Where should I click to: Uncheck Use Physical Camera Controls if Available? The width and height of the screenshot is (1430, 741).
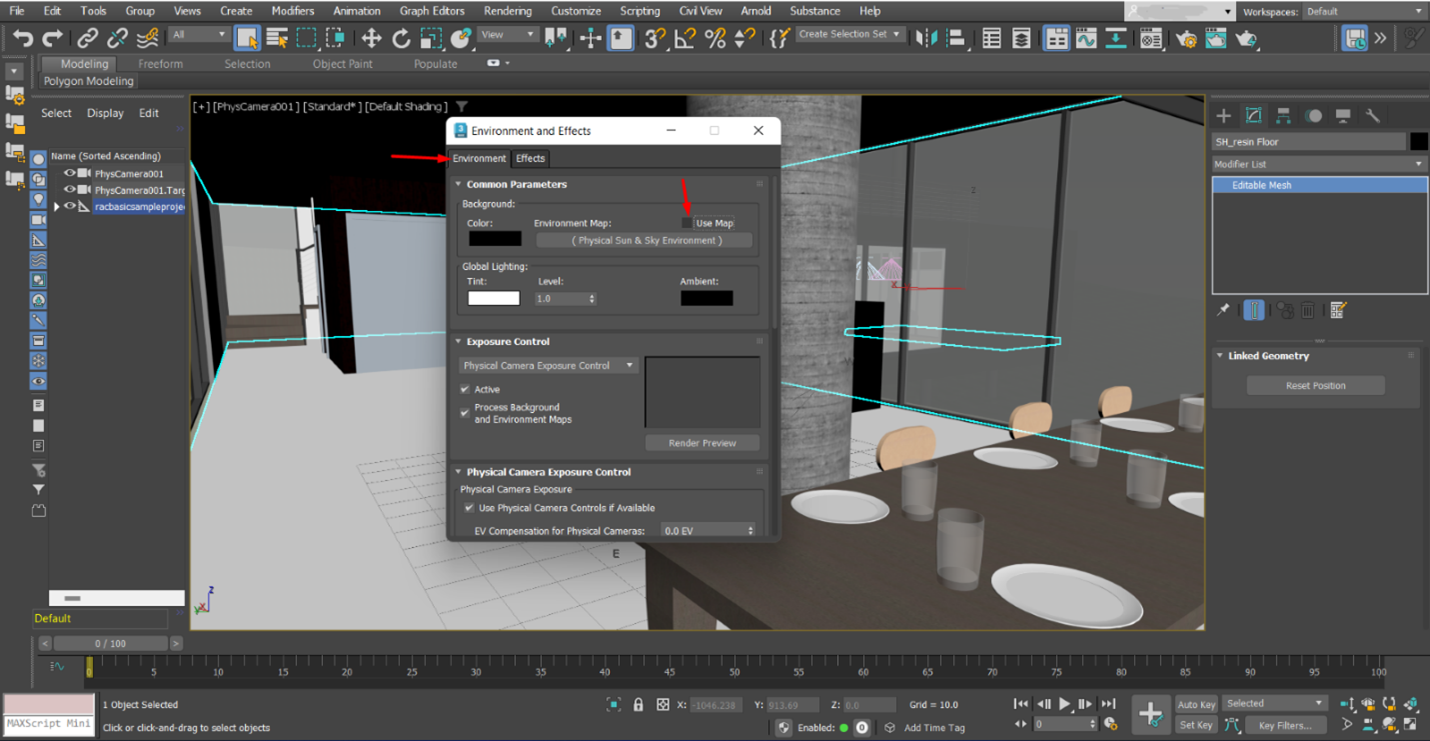tap(469, 506)
